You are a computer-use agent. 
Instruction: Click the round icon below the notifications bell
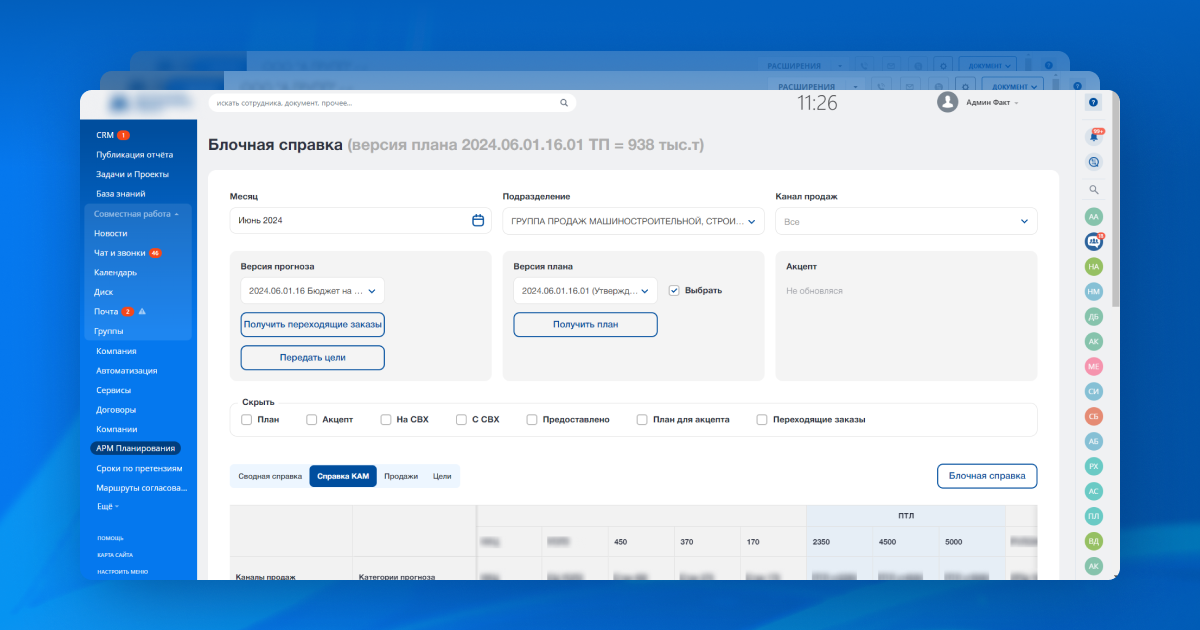[1094, 162]
